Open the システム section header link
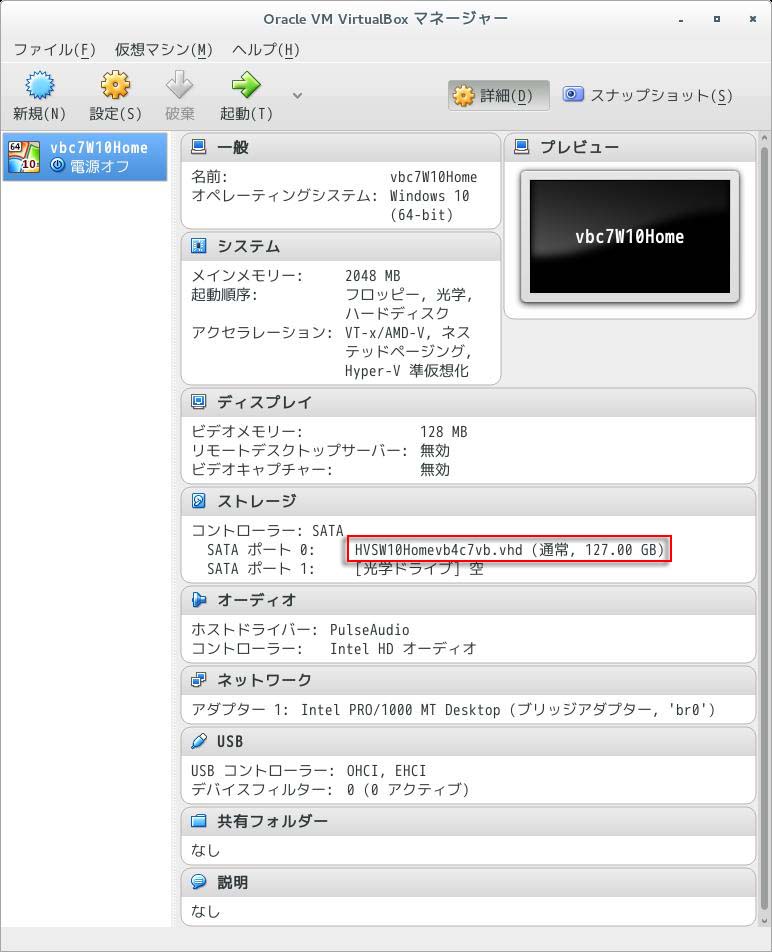This screenshot has width=772, height=952. [x=249, y=246]
